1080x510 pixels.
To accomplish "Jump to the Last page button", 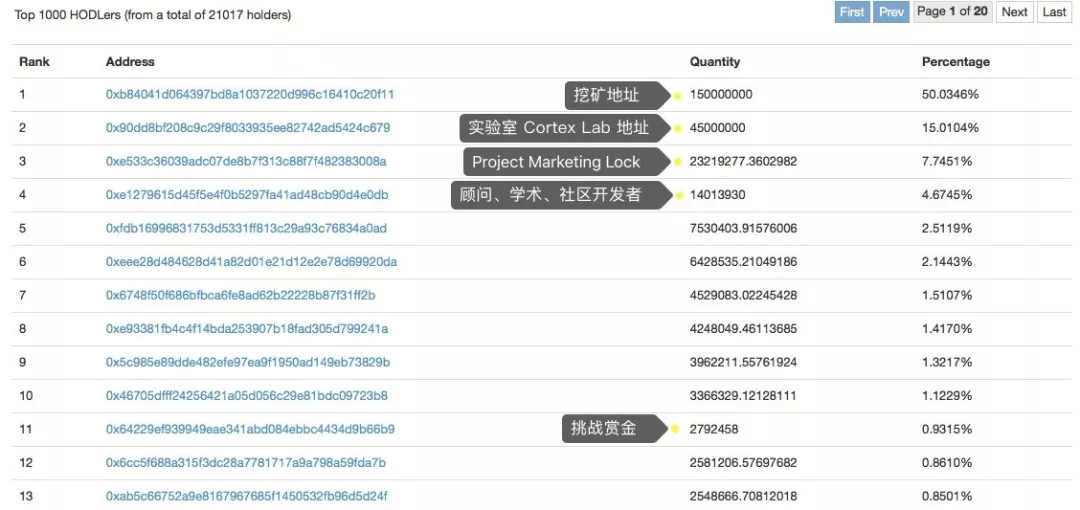I will coord(1055,12).
